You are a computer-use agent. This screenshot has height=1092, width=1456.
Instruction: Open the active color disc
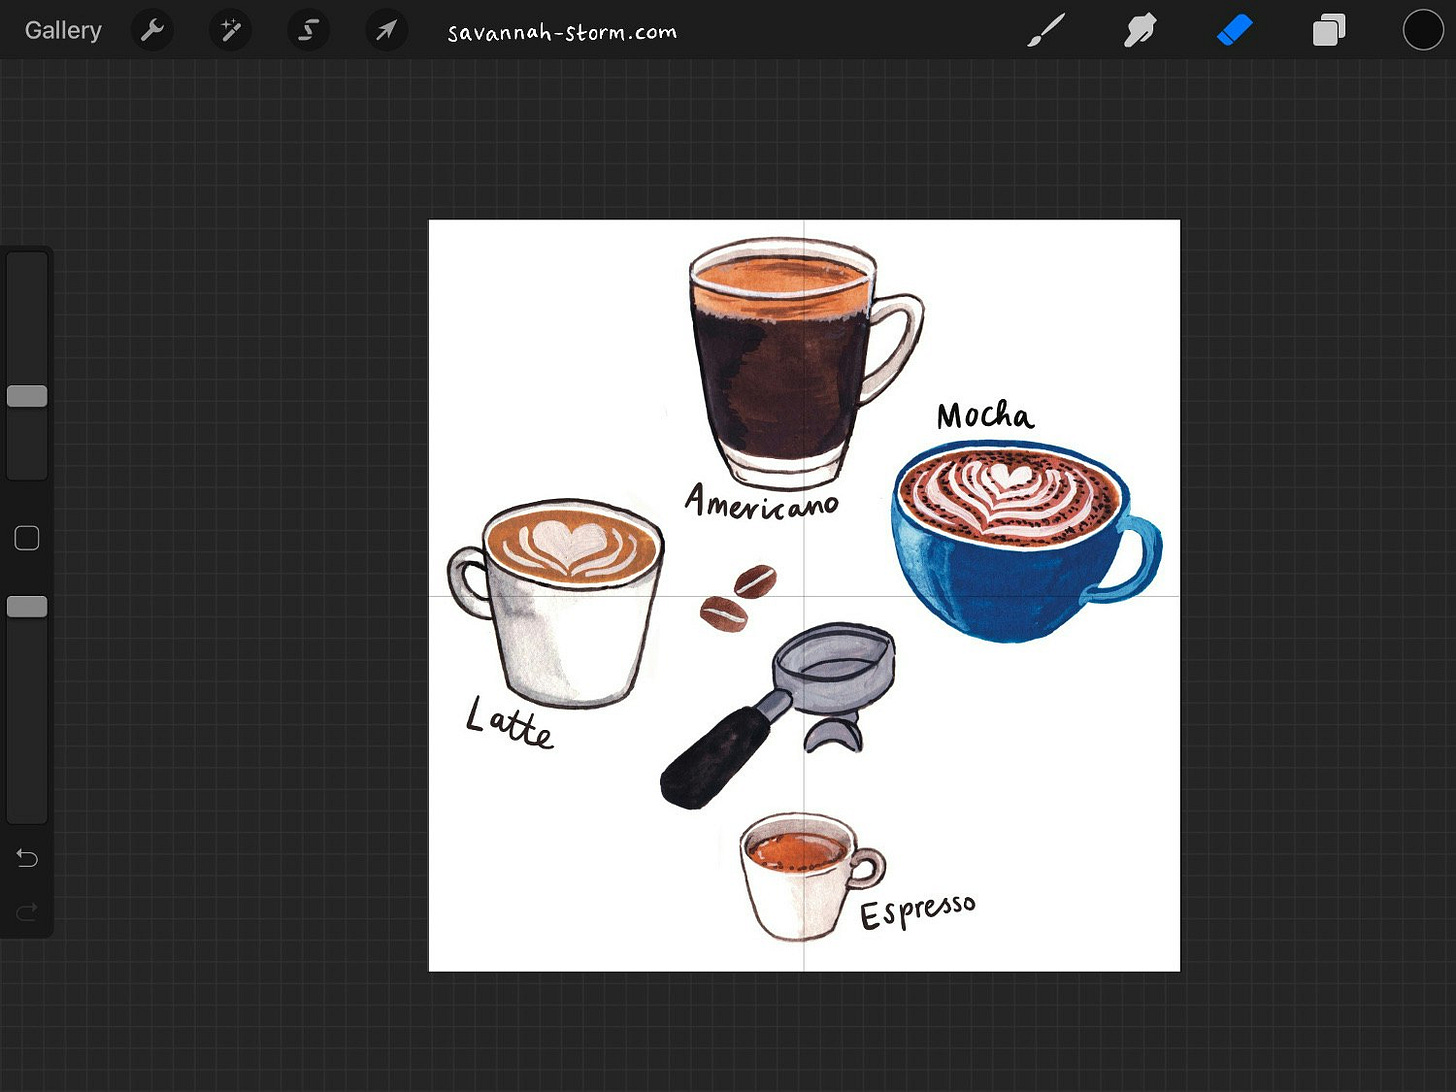(x=1422, y=30)
